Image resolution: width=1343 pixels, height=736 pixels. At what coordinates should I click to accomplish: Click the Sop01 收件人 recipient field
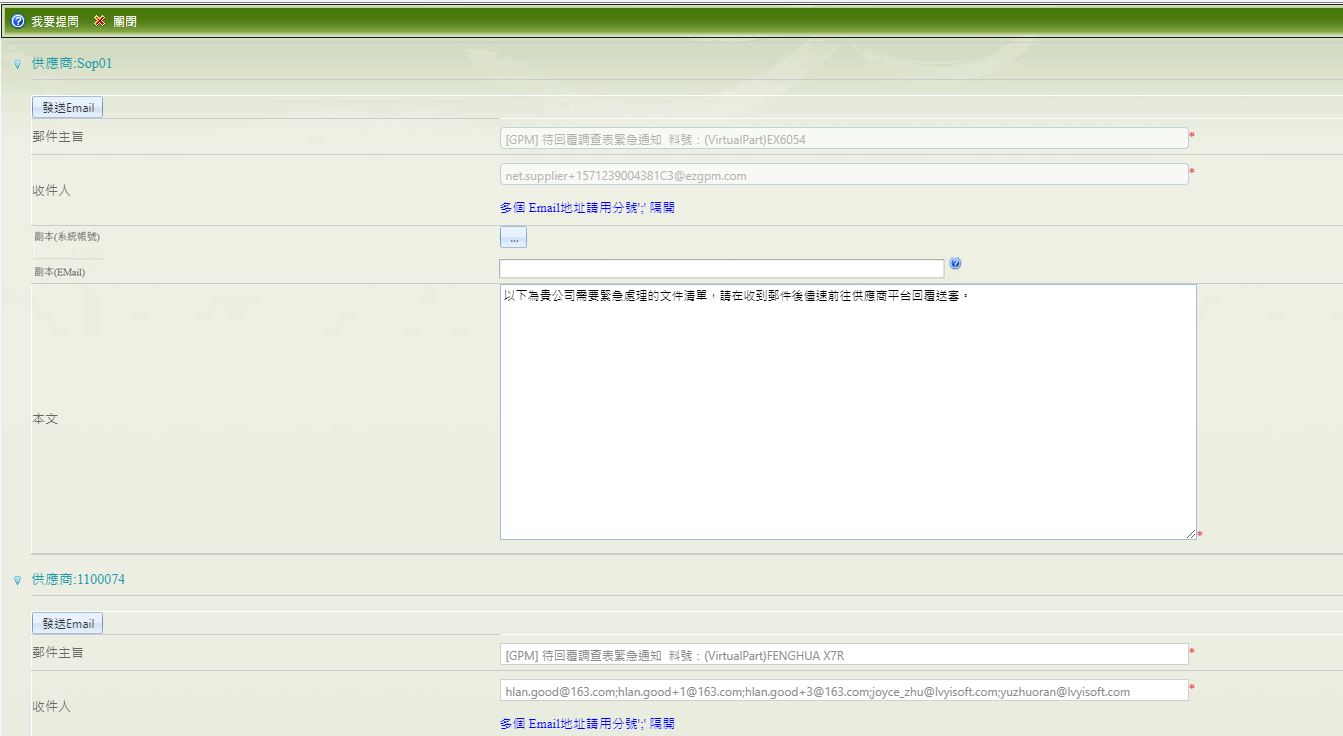[x=844, y=175]
